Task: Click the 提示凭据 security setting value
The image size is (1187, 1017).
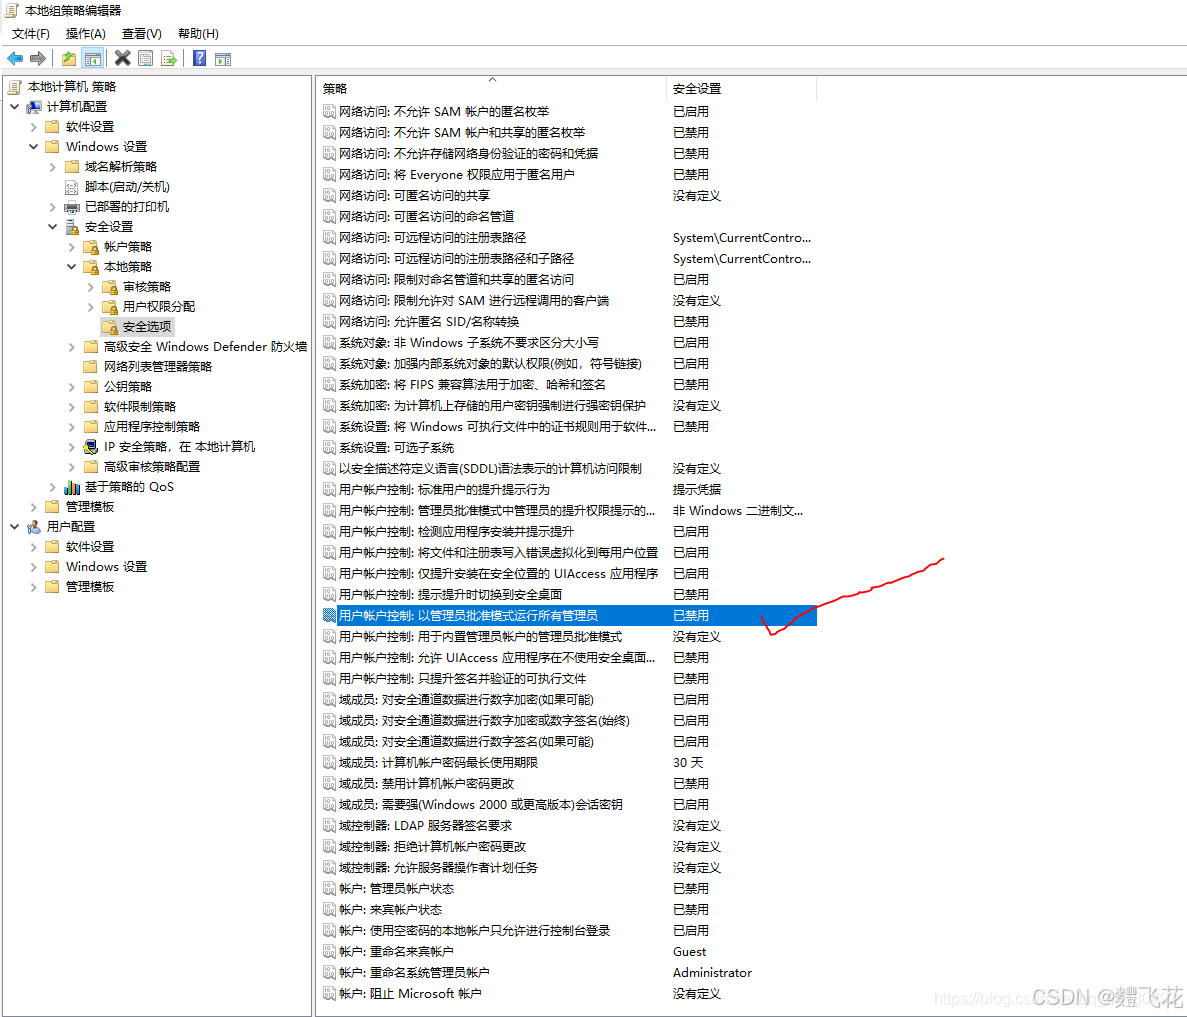Action: [x=696, y=490]
